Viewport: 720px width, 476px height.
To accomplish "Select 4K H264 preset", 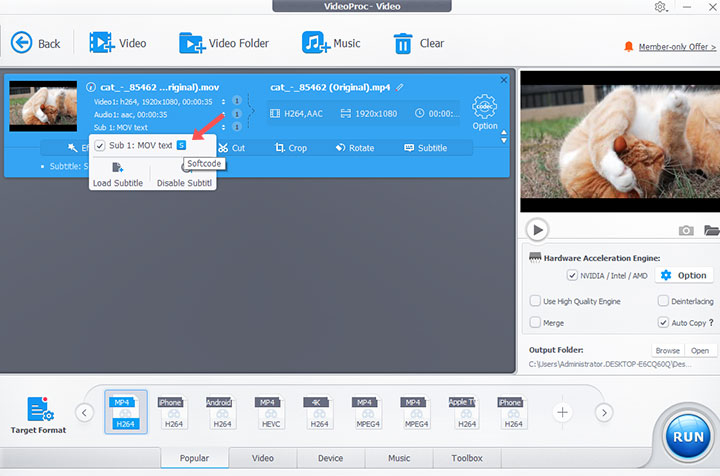I will coord(319,412).
